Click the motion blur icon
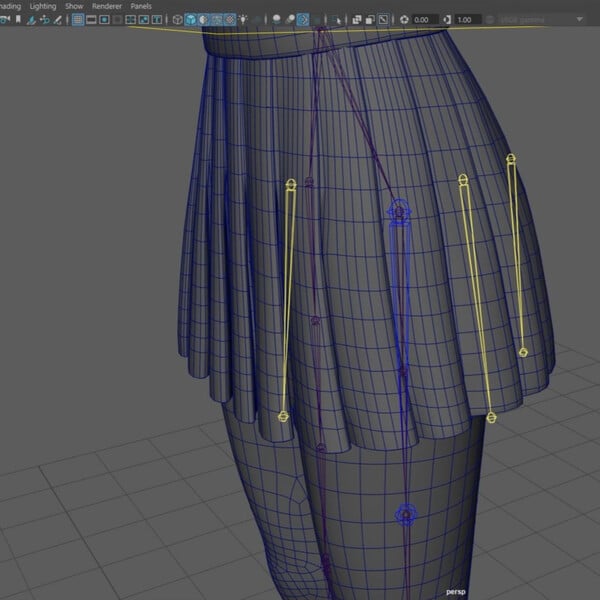The height and width of the screenshot is (600, 600). [x=290, y=19]
